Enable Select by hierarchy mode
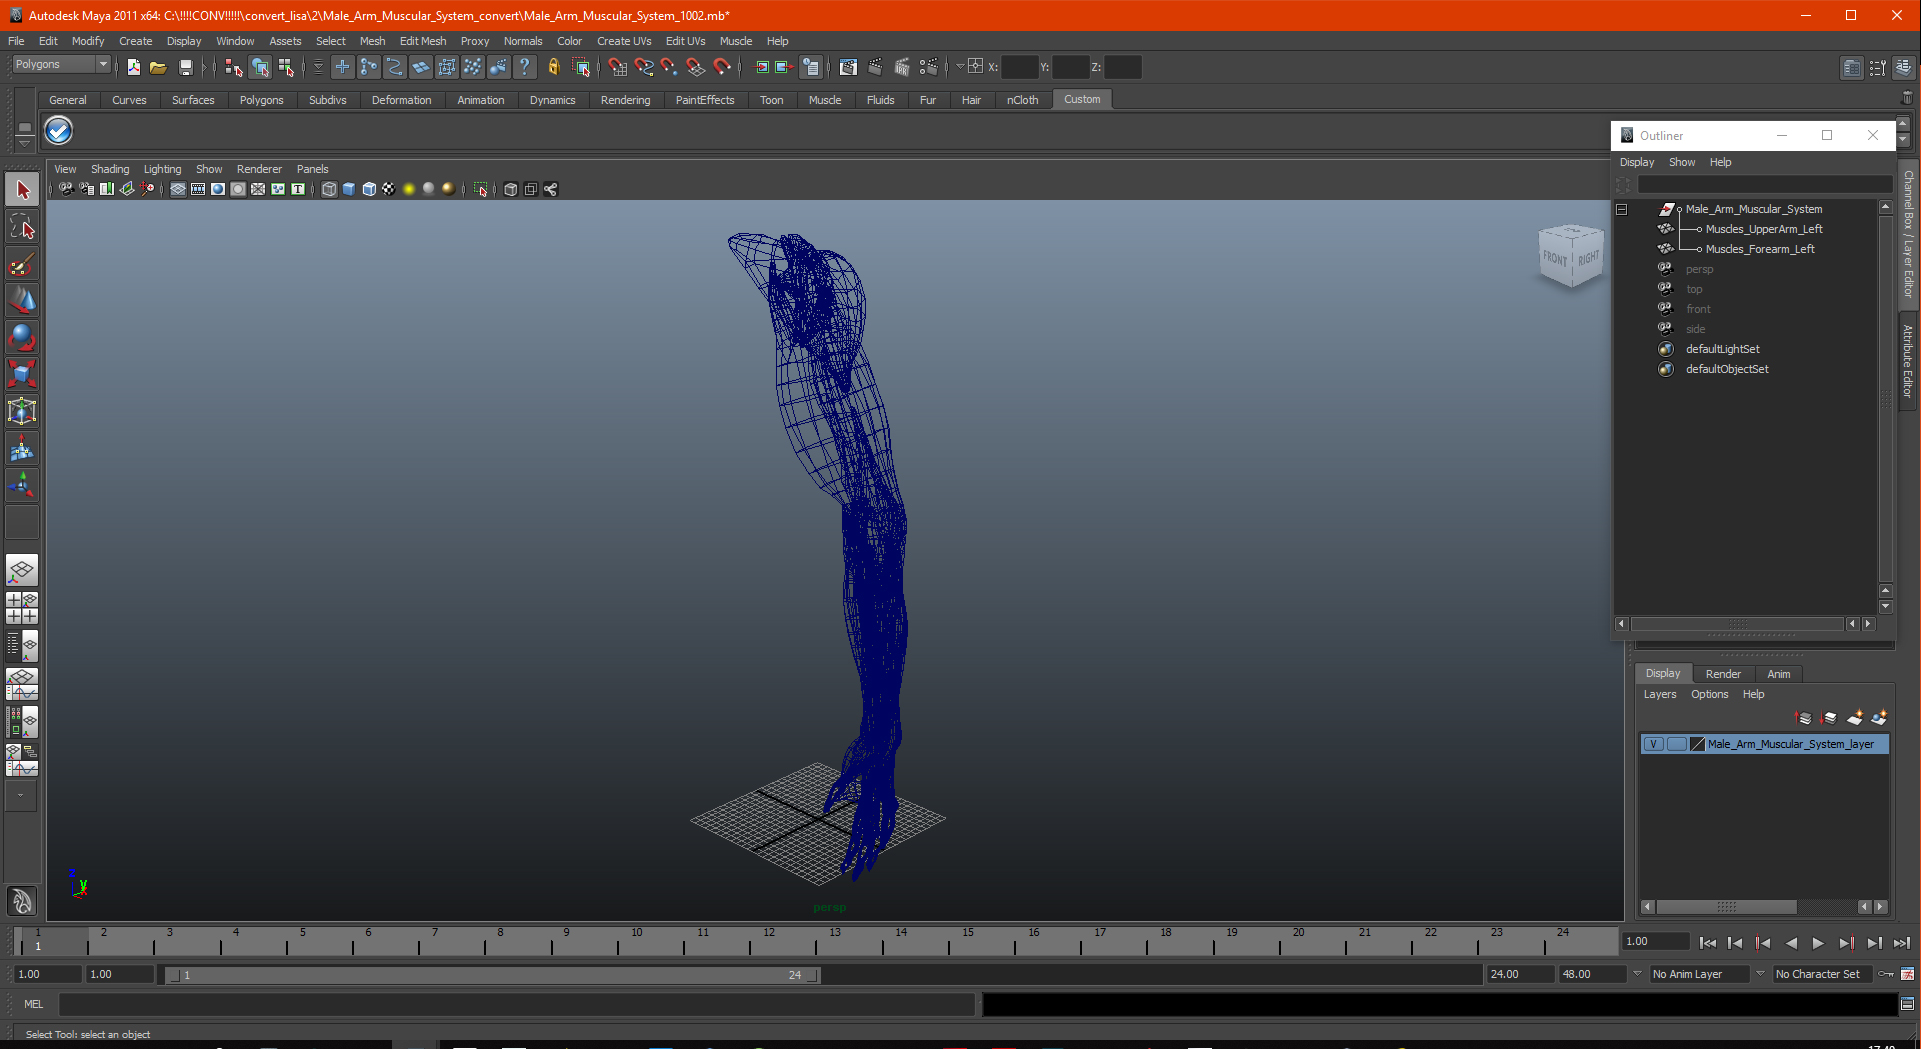Viewport: 1921px width, 1049px height. [233, 67]
